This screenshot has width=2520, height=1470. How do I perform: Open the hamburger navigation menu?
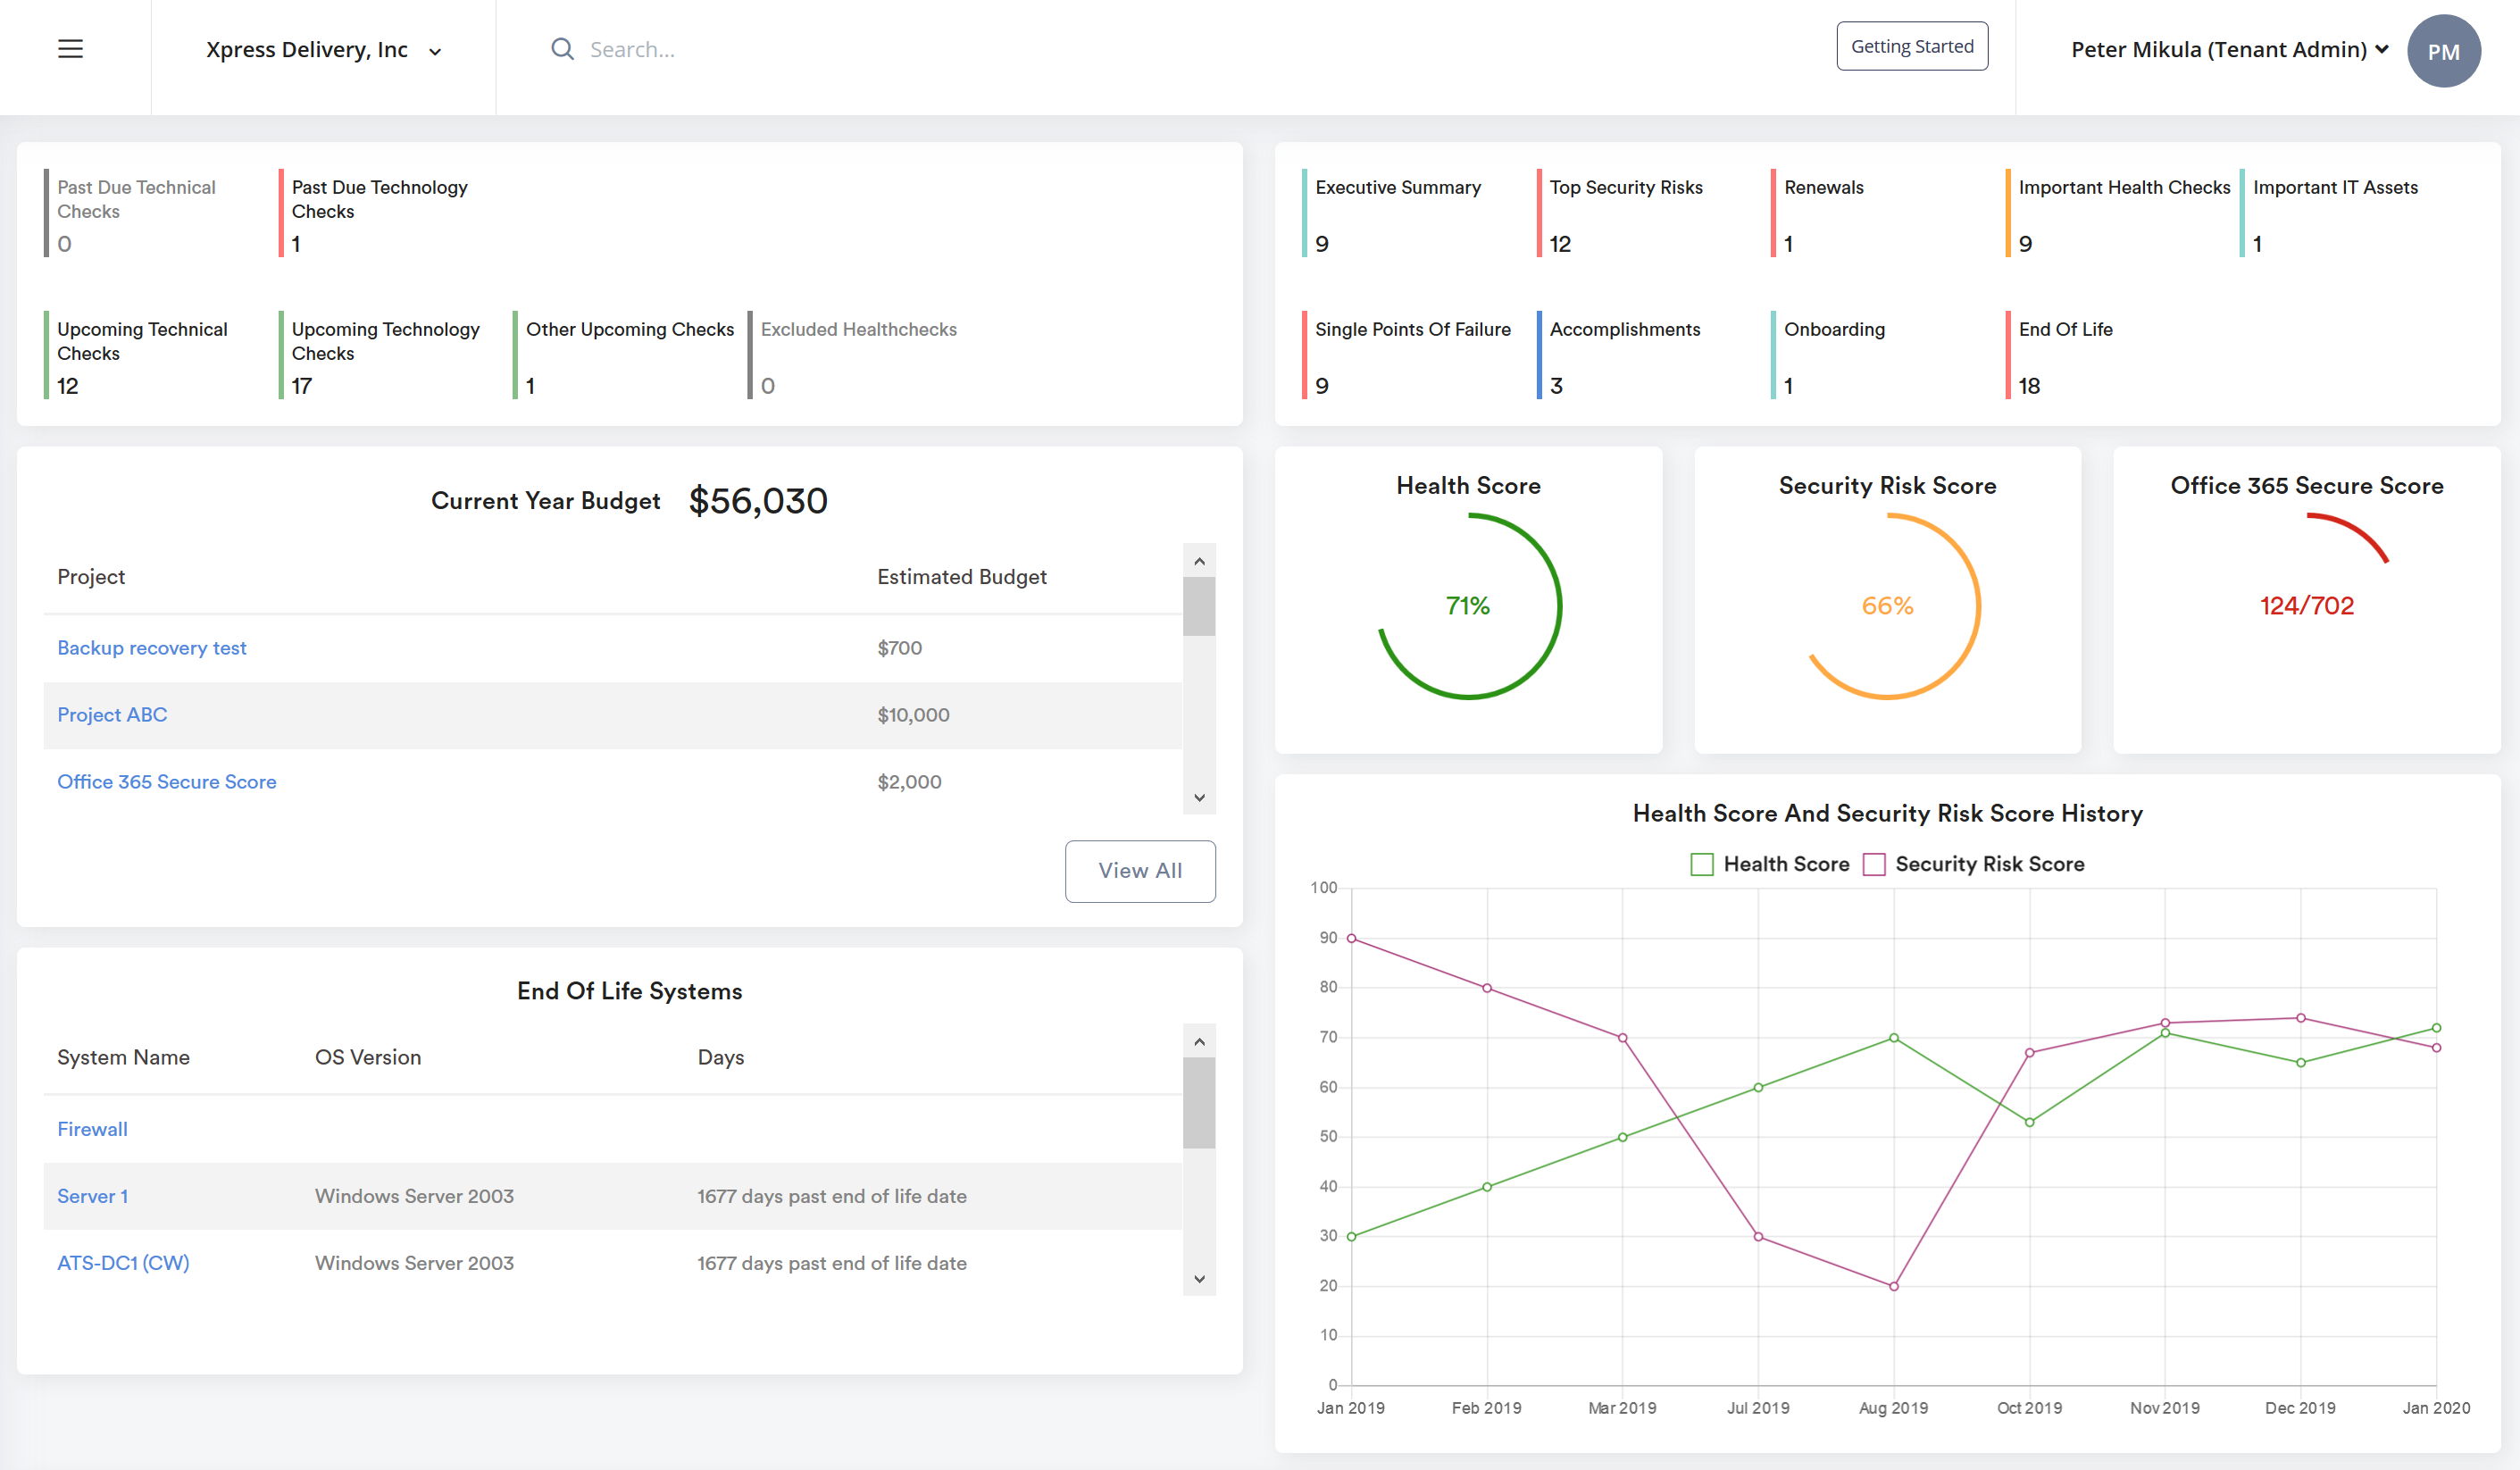[70, 49]
